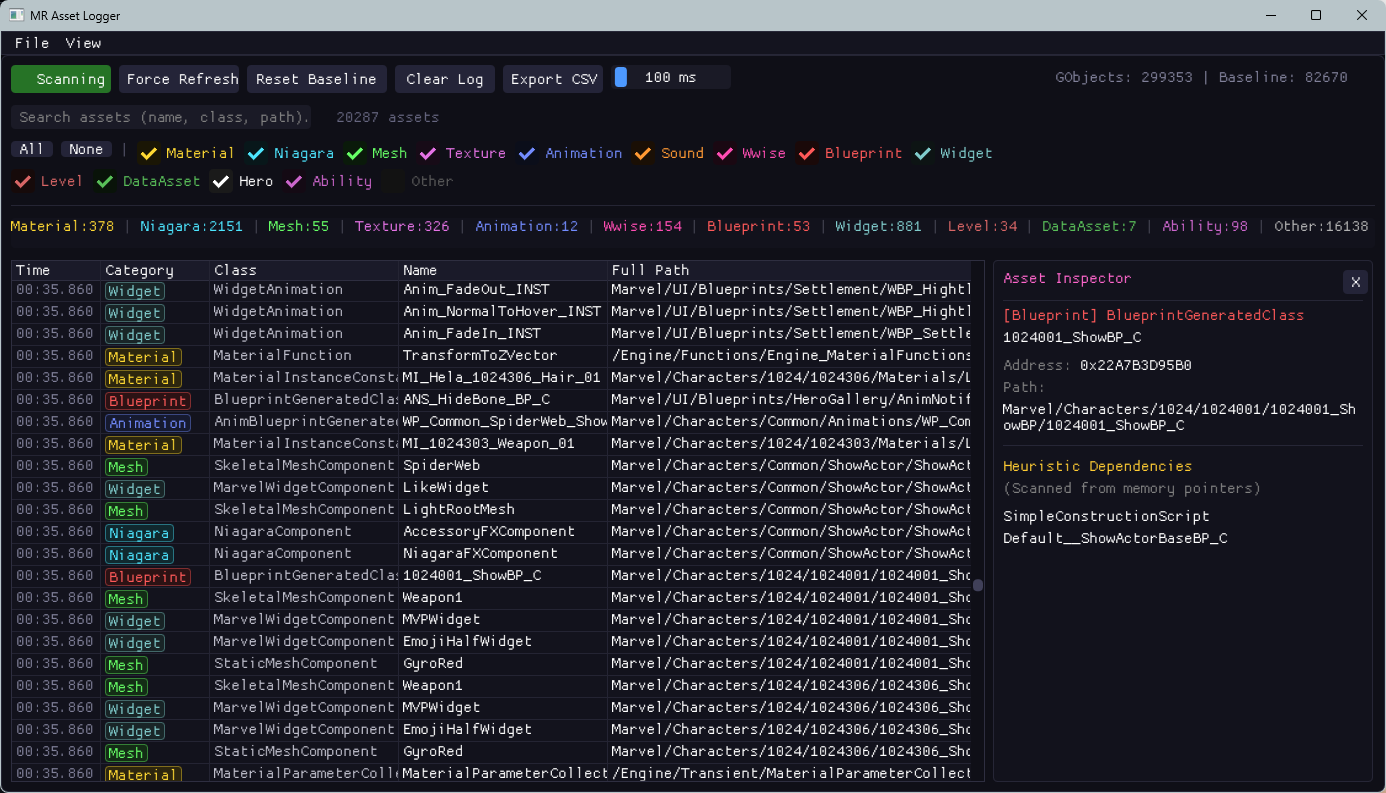Screen dimensions: 1386x793
Task: Select the MI_1024303_Weapon_01 row
Action: 491,443
